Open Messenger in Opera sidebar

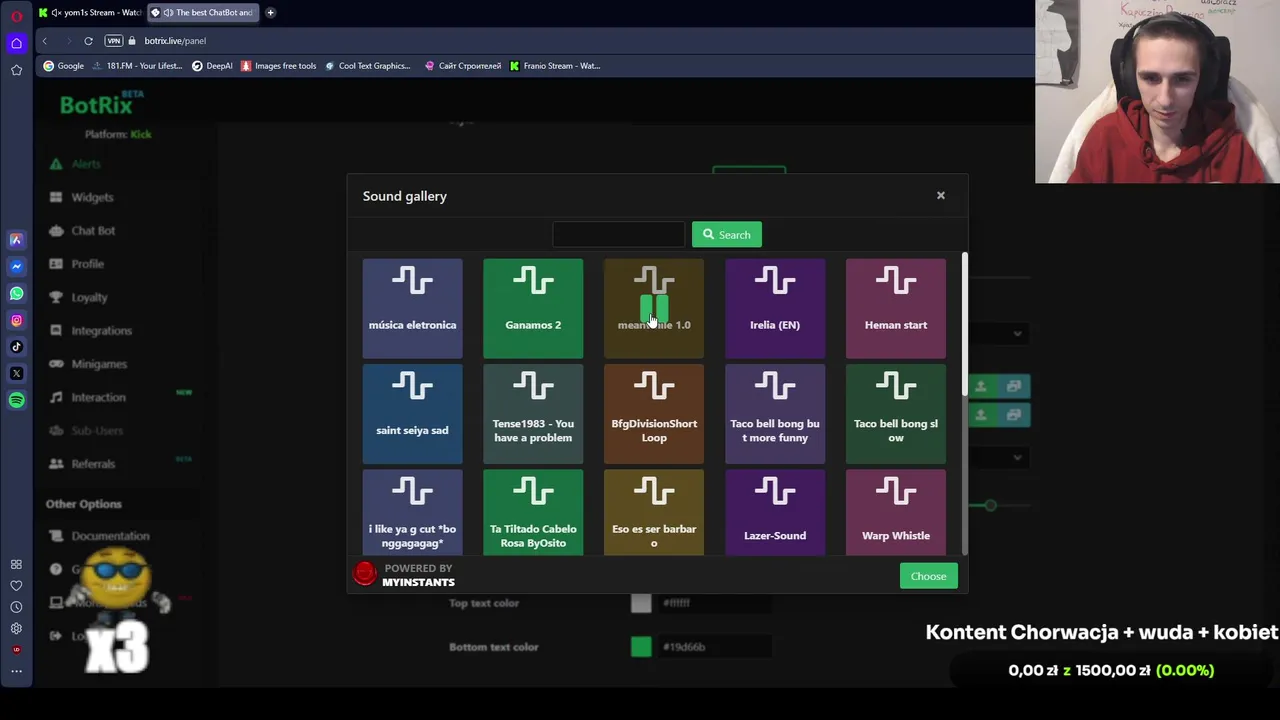(16, 266)
